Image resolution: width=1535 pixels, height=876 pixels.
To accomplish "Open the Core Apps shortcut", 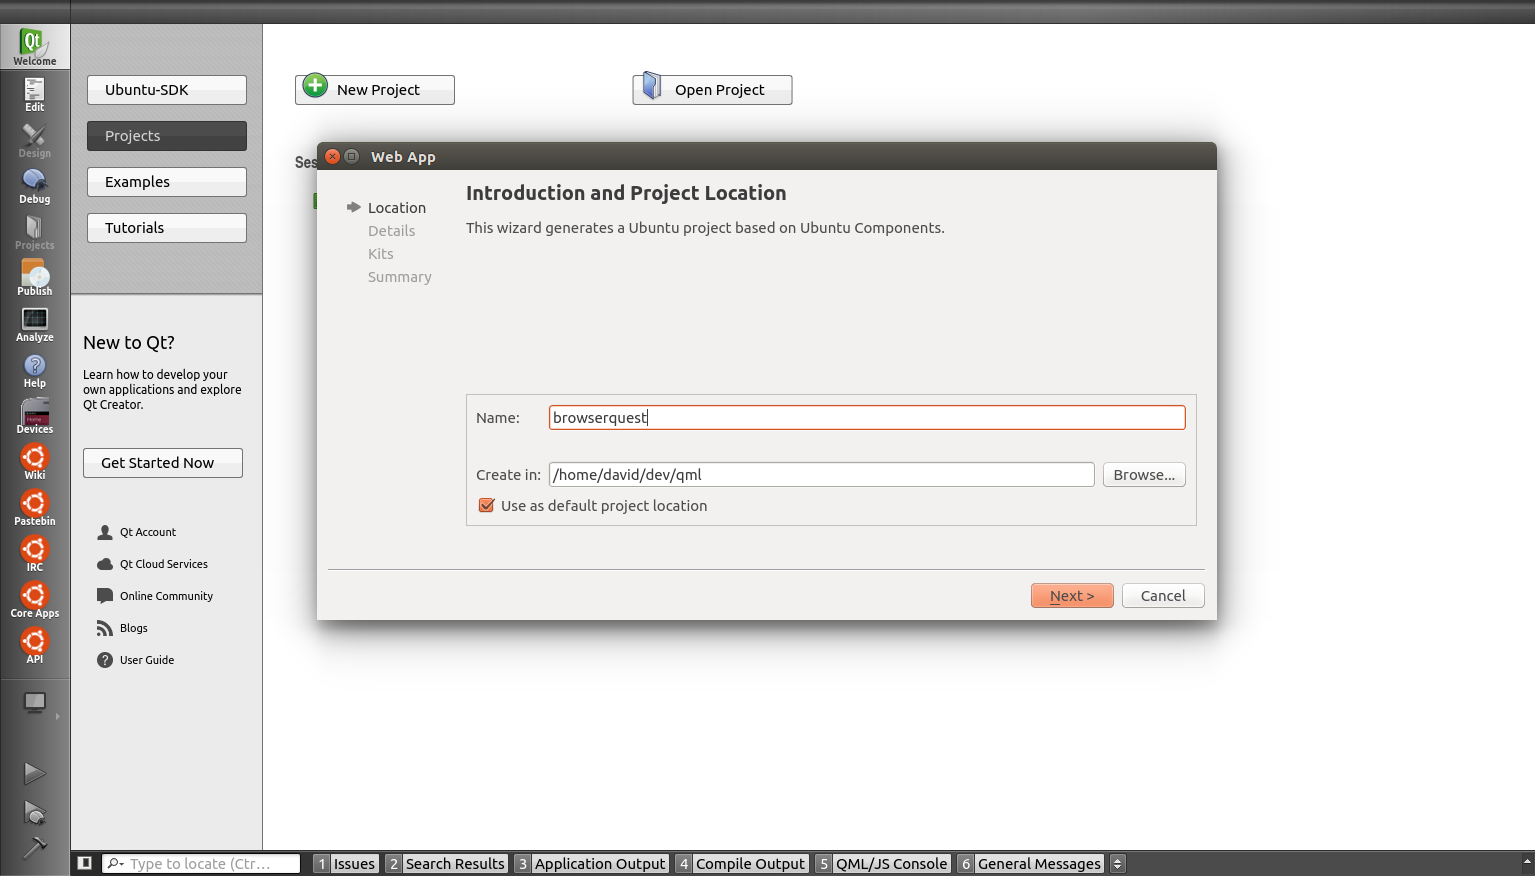I will [34, 600].
